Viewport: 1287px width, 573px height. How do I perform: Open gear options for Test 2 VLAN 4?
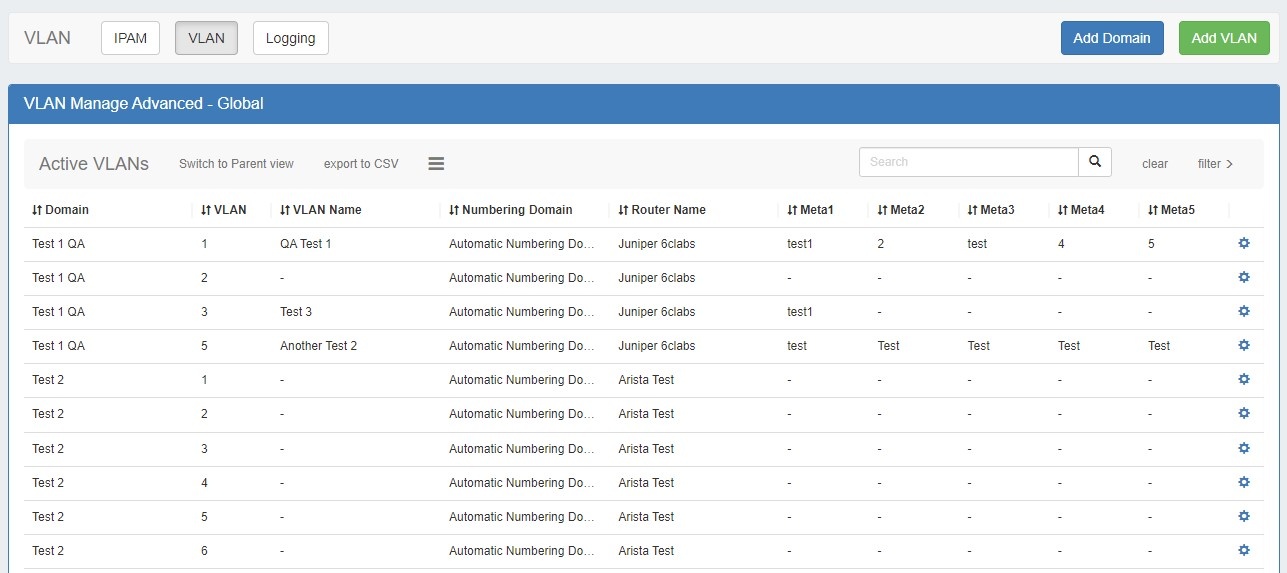click(x=1244, y=482)
